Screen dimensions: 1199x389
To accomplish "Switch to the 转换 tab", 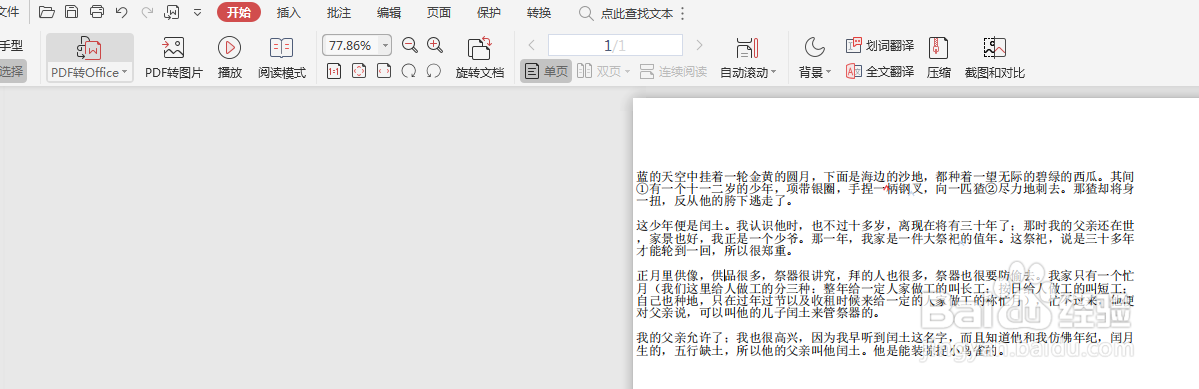I will tap(539, 13).
